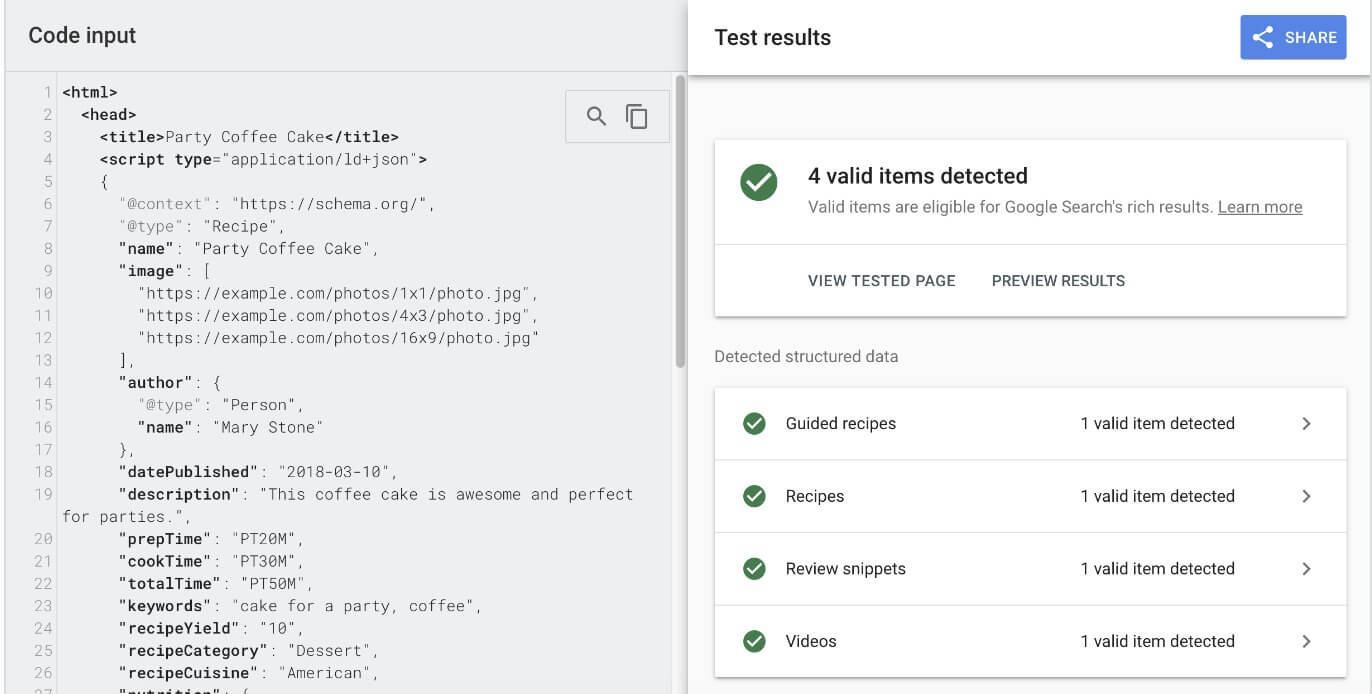Open VIEW TESTED PAGE

881,281
